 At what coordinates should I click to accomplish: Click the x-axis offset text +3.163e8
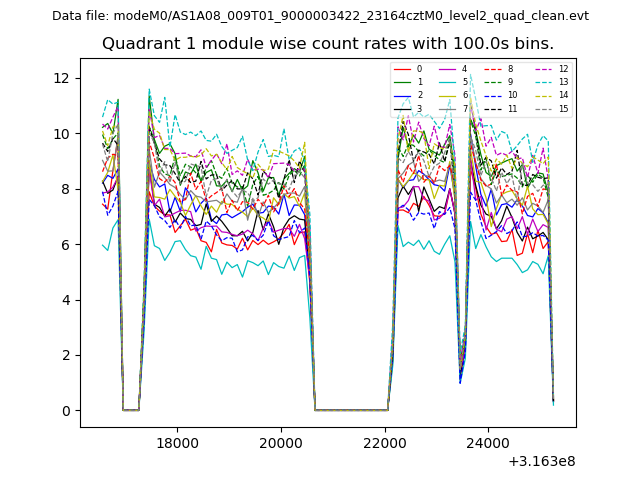pos(541,461)
